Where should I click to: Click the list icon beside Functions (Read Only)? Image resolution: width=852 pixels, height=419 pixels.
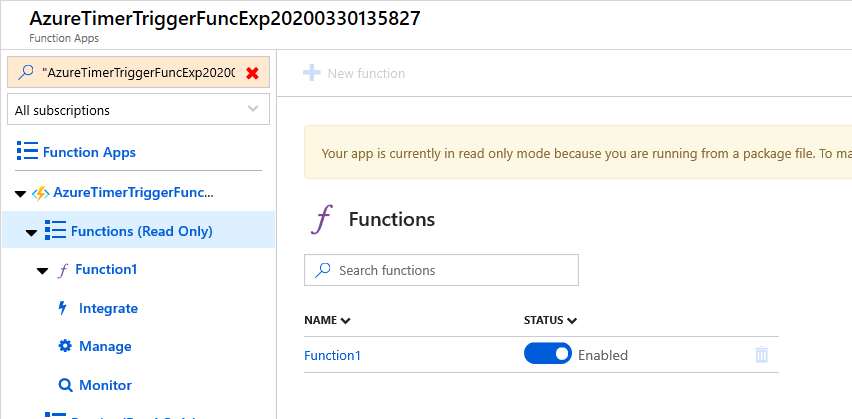point(55,230)
